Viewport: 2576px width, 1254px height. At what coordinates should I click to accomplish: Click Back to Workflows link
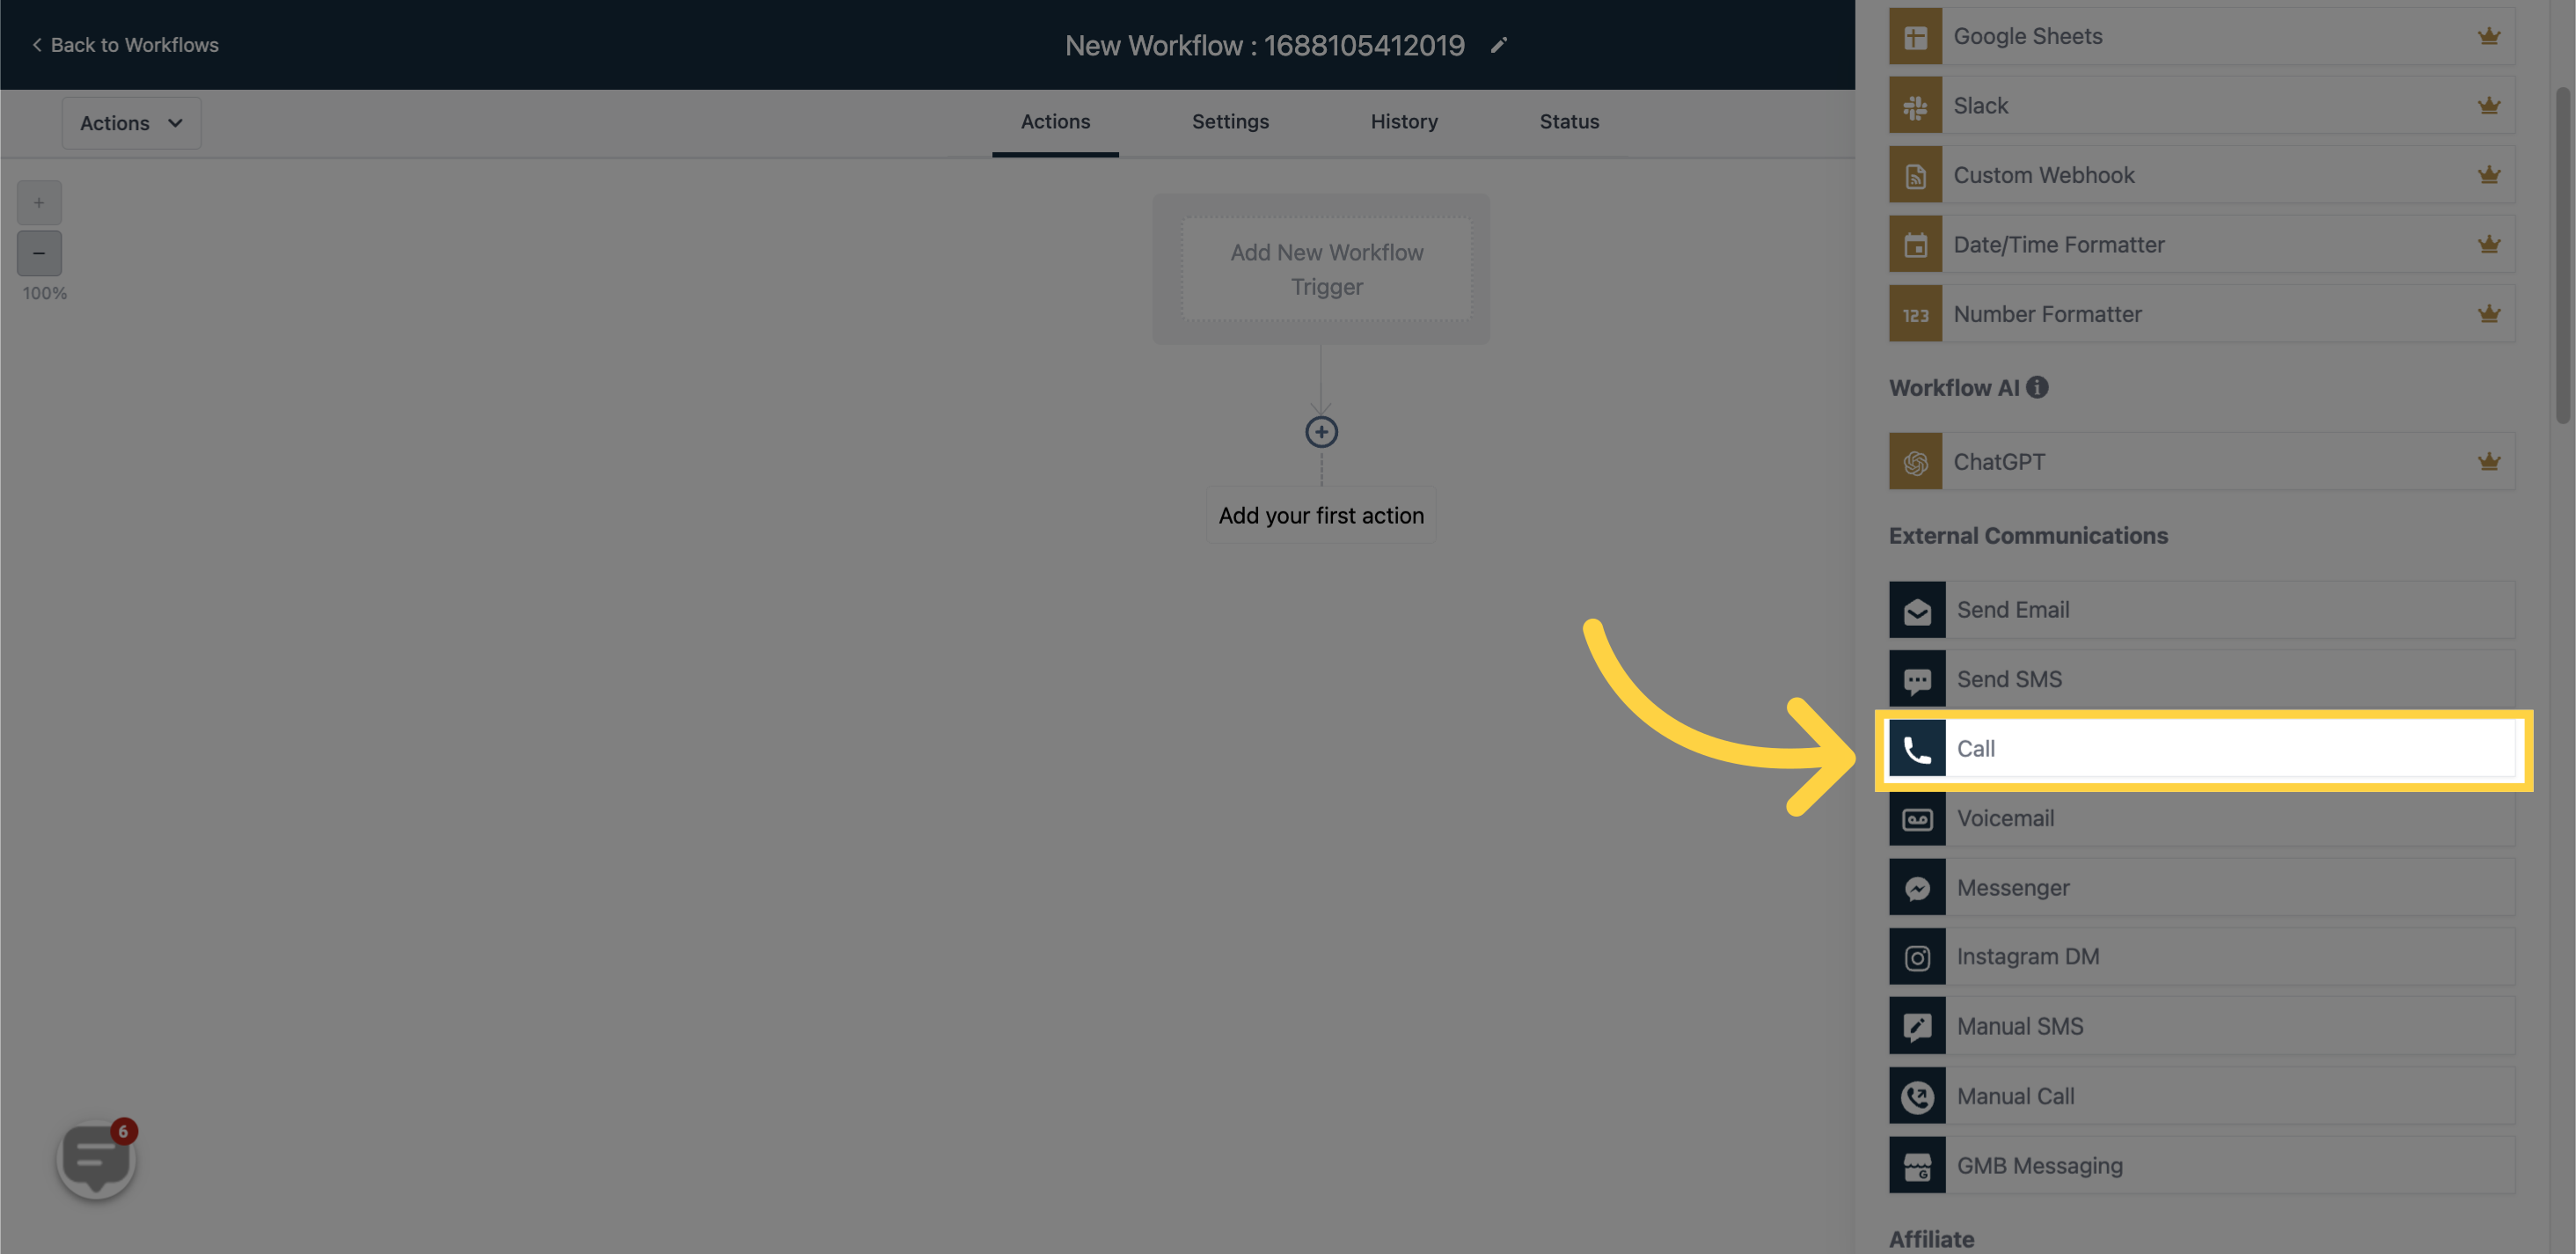point(123,44)
